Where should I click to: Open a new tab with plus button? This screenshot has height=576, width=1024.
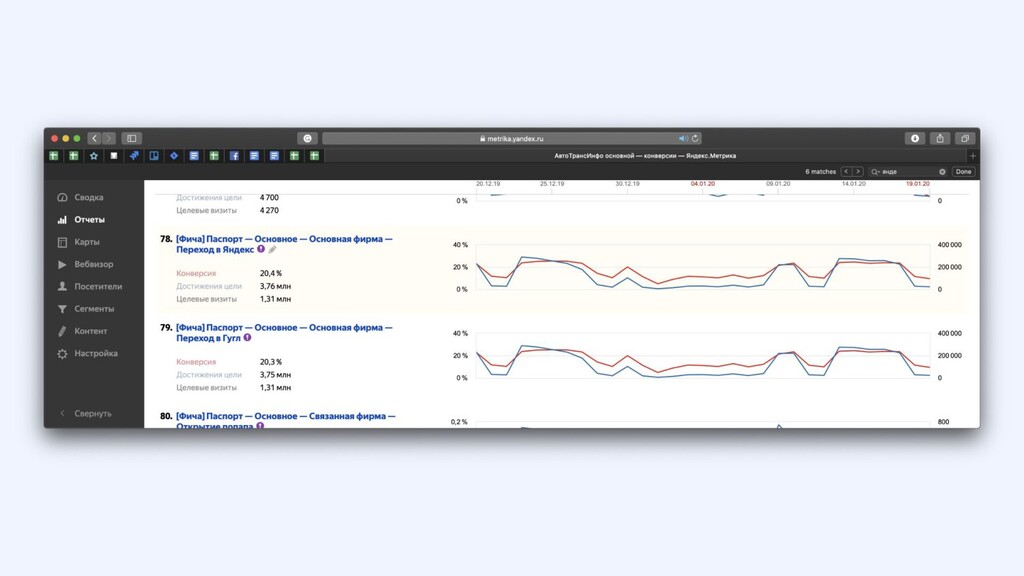pyautogui.click(x=972, y=155)
